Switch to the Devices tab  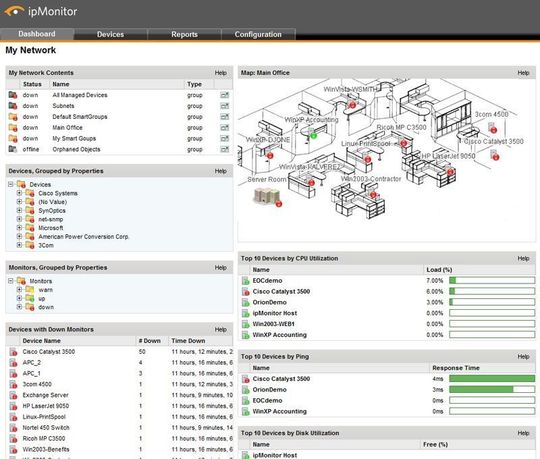[110, 34]
